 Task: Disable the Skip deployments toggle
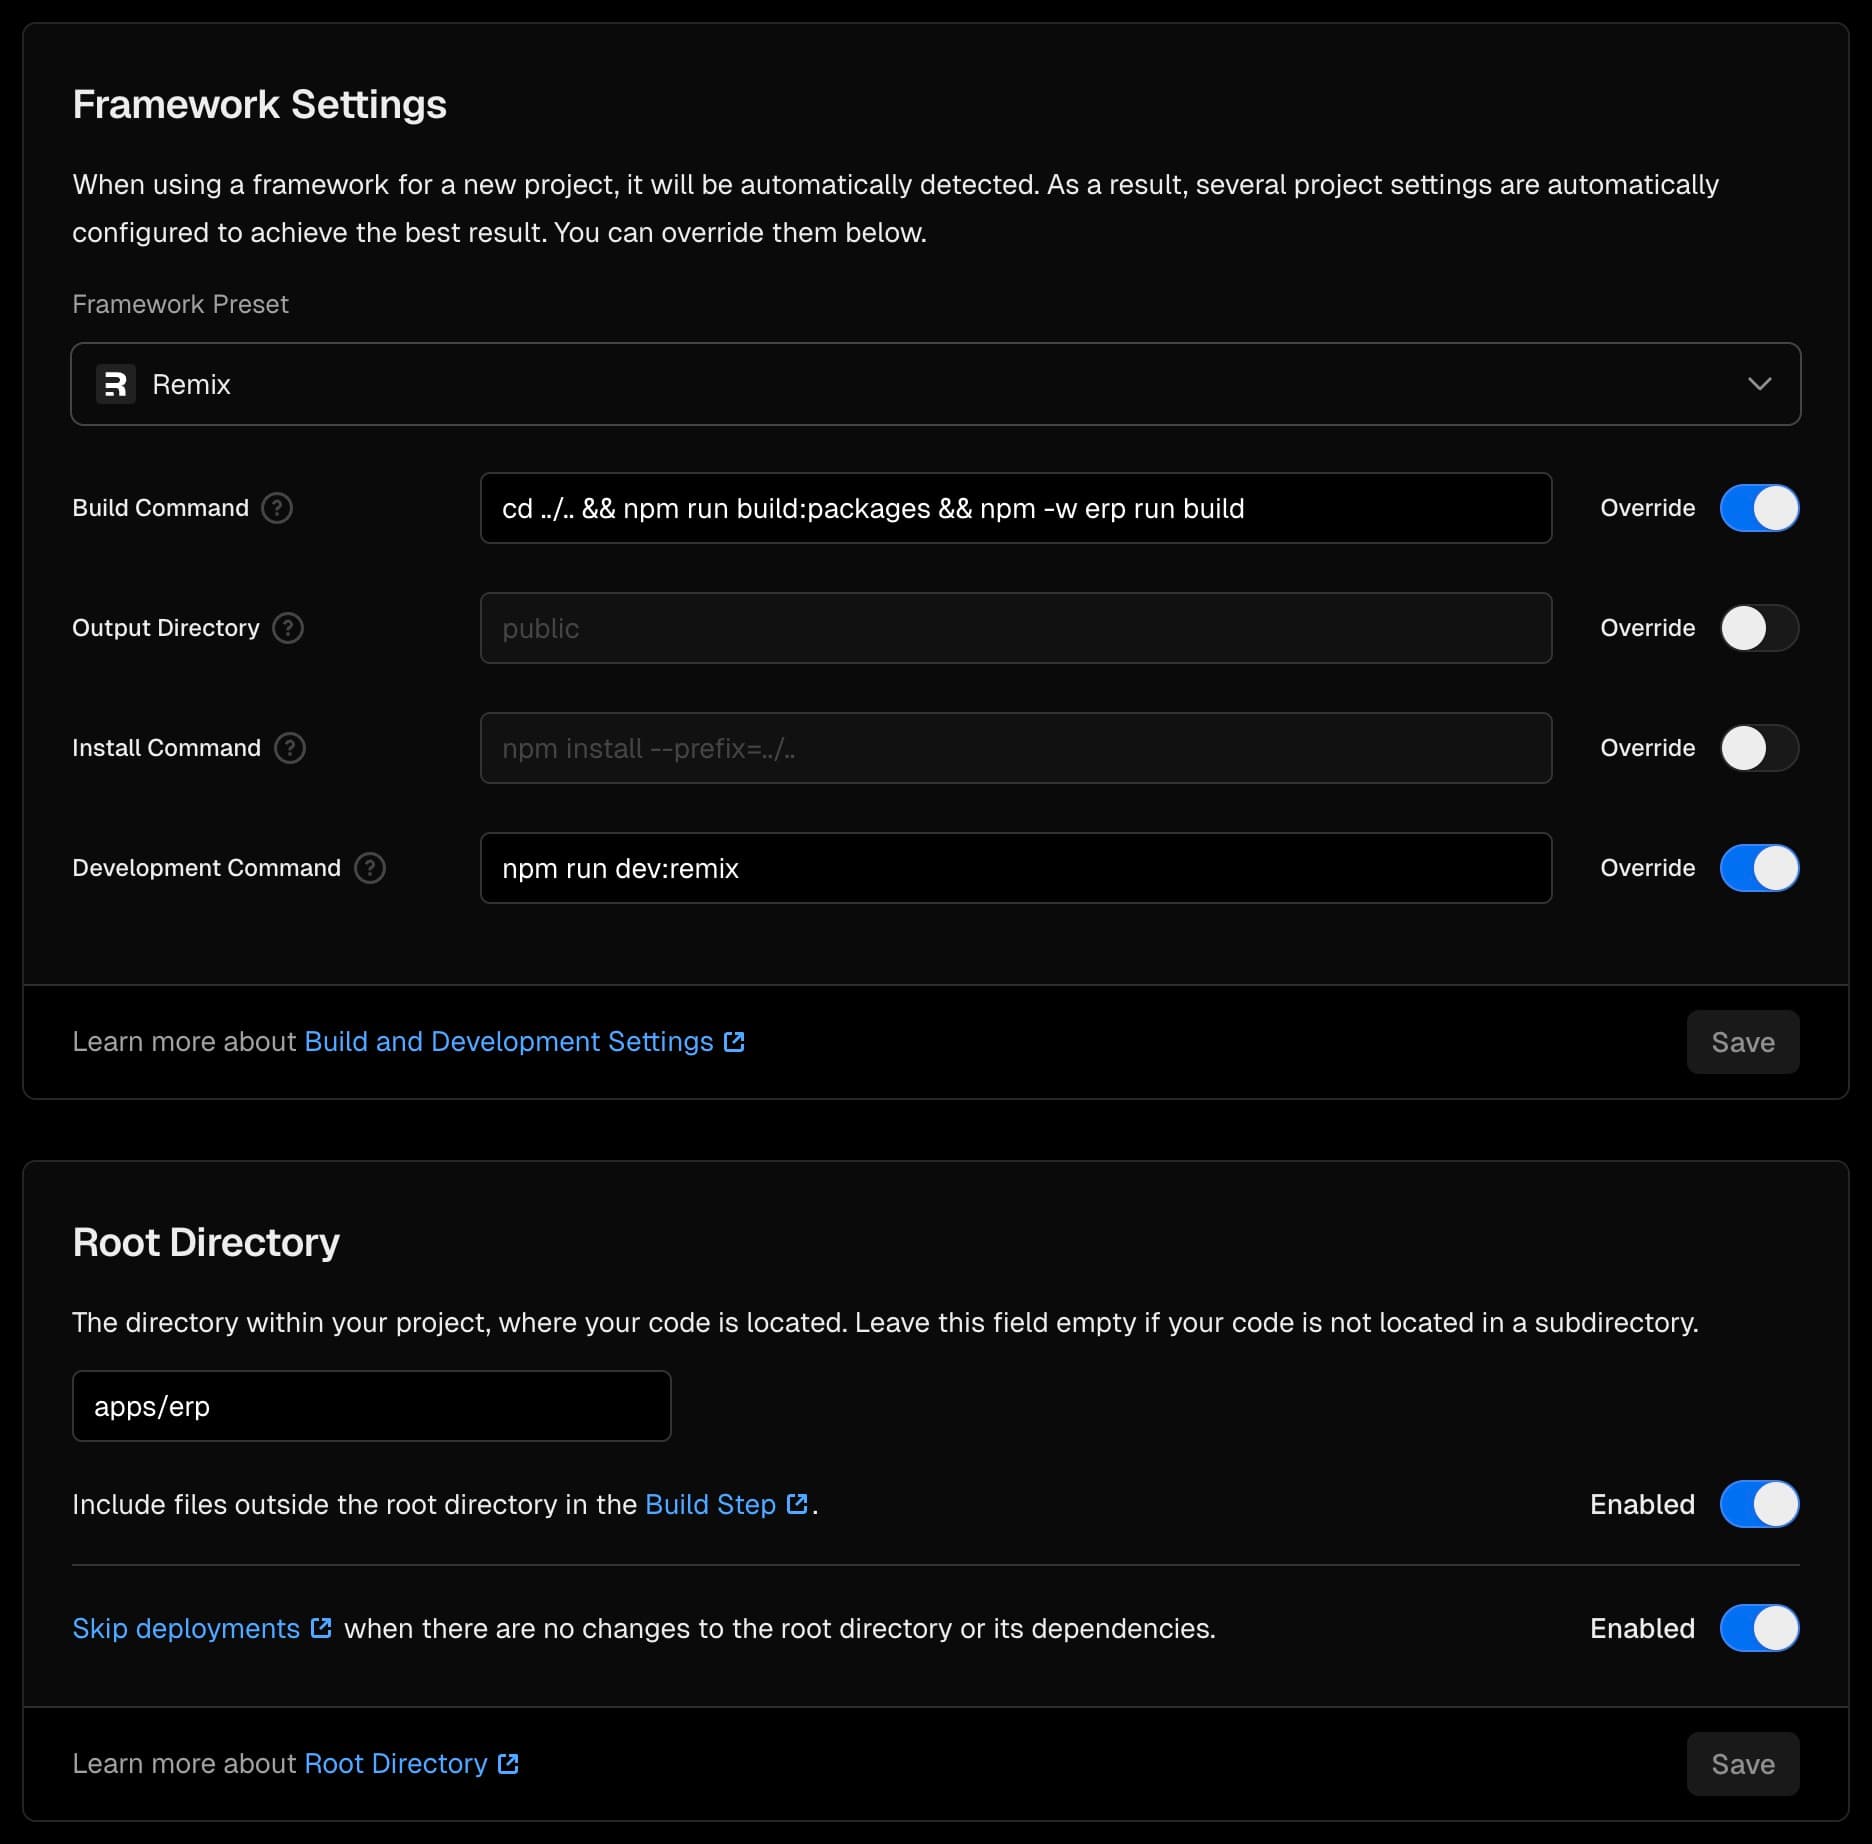coord(1759,1628)
